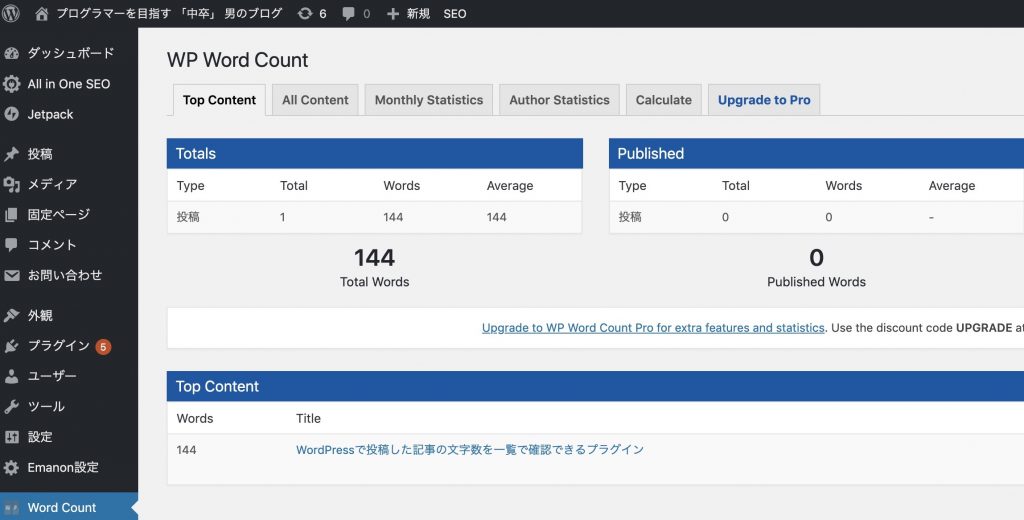Screen dimensions: 1024x520
Task: Click Upgrade to WP Word Count Pro link
Action: click(653, 328)
